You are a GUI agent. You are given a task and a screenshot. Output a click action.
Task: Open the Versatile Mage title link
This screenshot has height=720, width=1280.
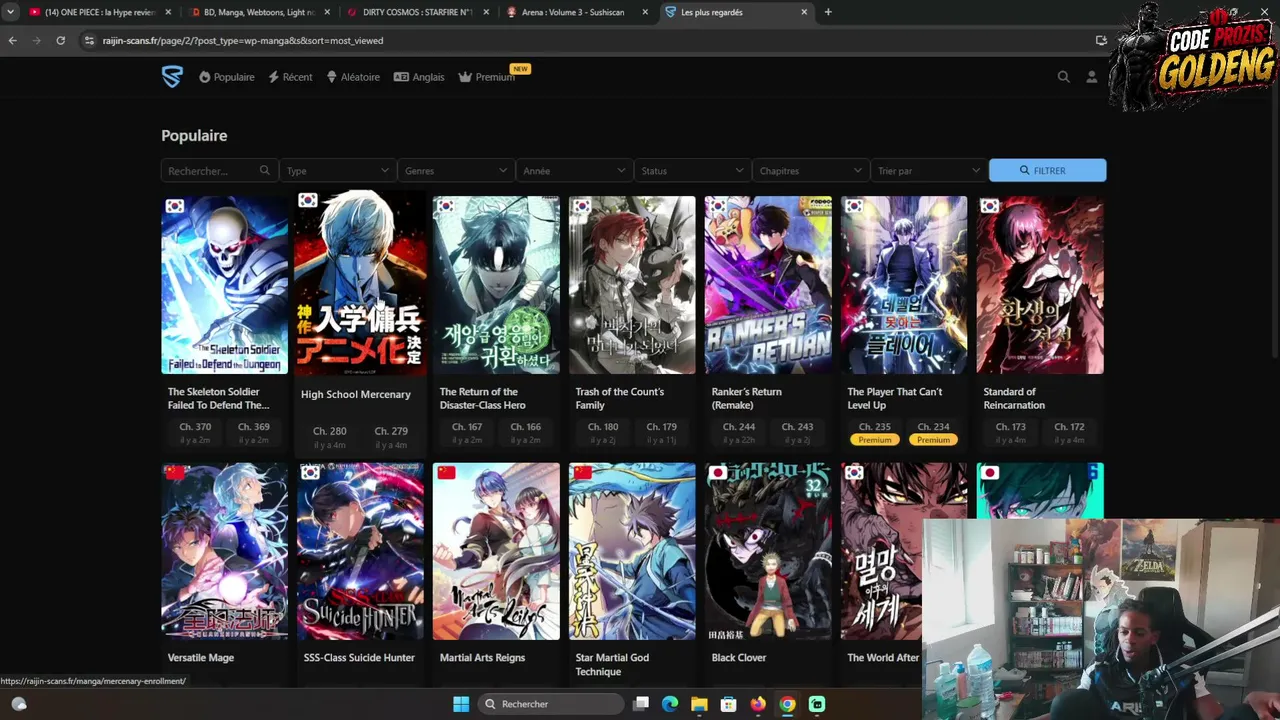[x=201, y=658]
